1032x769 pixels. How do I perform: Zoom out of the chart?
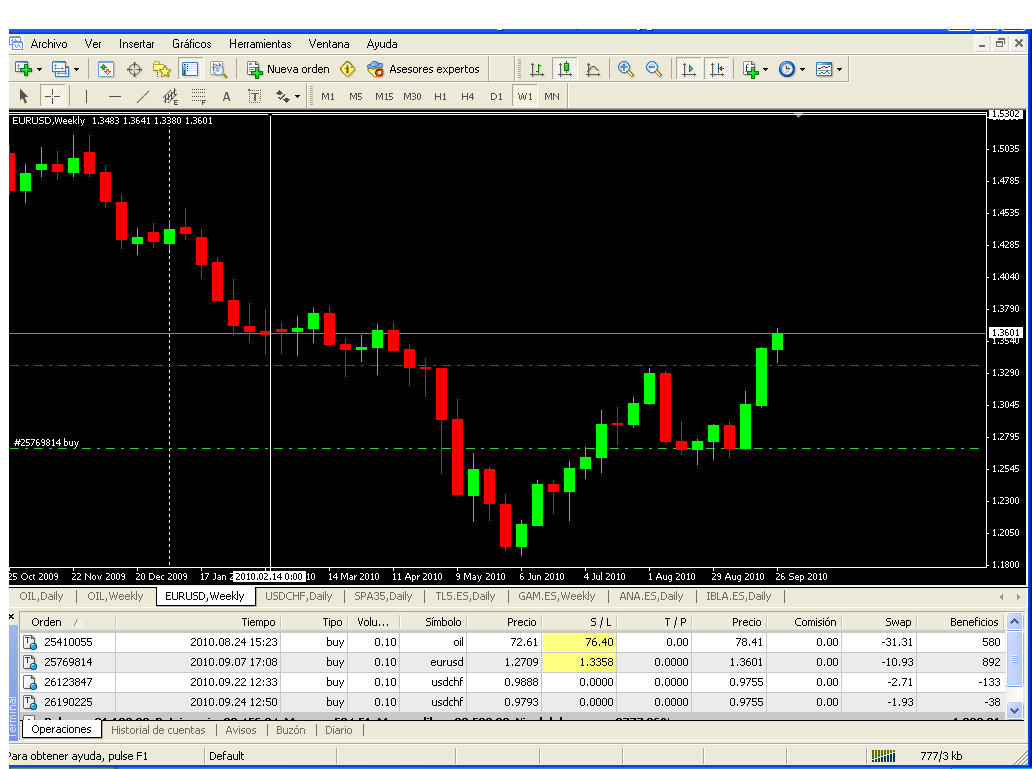click(654, 69)
